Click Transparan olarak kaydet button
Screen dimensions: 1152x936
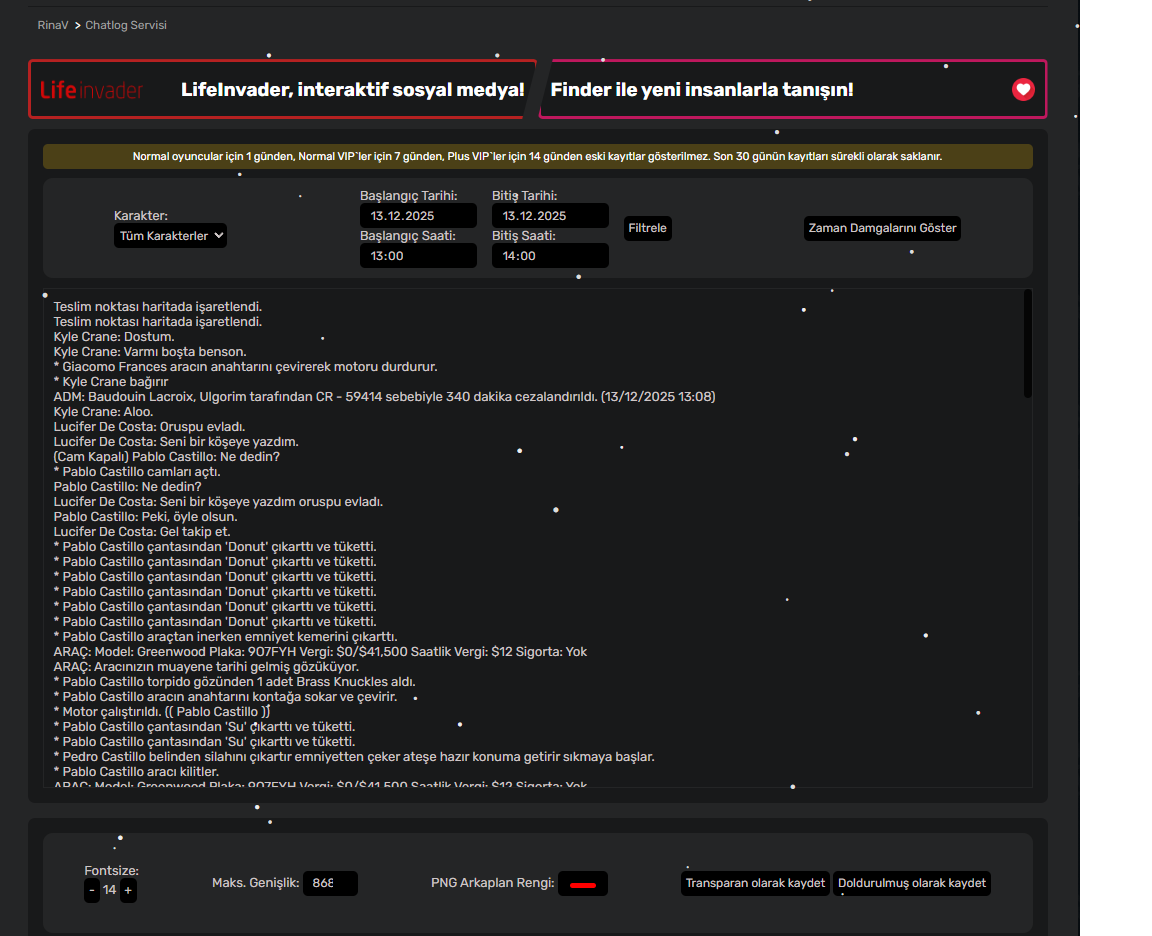(755, 883)
